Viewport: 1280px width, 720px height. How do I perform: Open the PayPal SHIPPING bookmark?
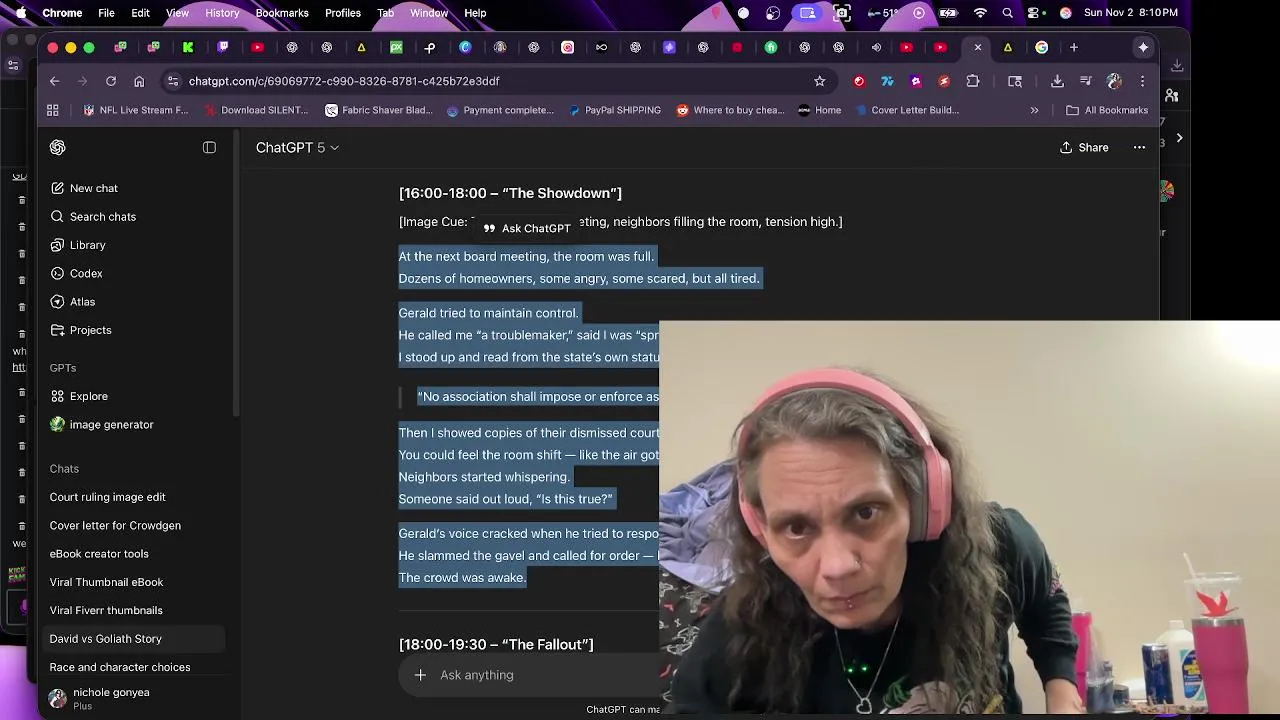pyautogui.click(x=614, y=110)
